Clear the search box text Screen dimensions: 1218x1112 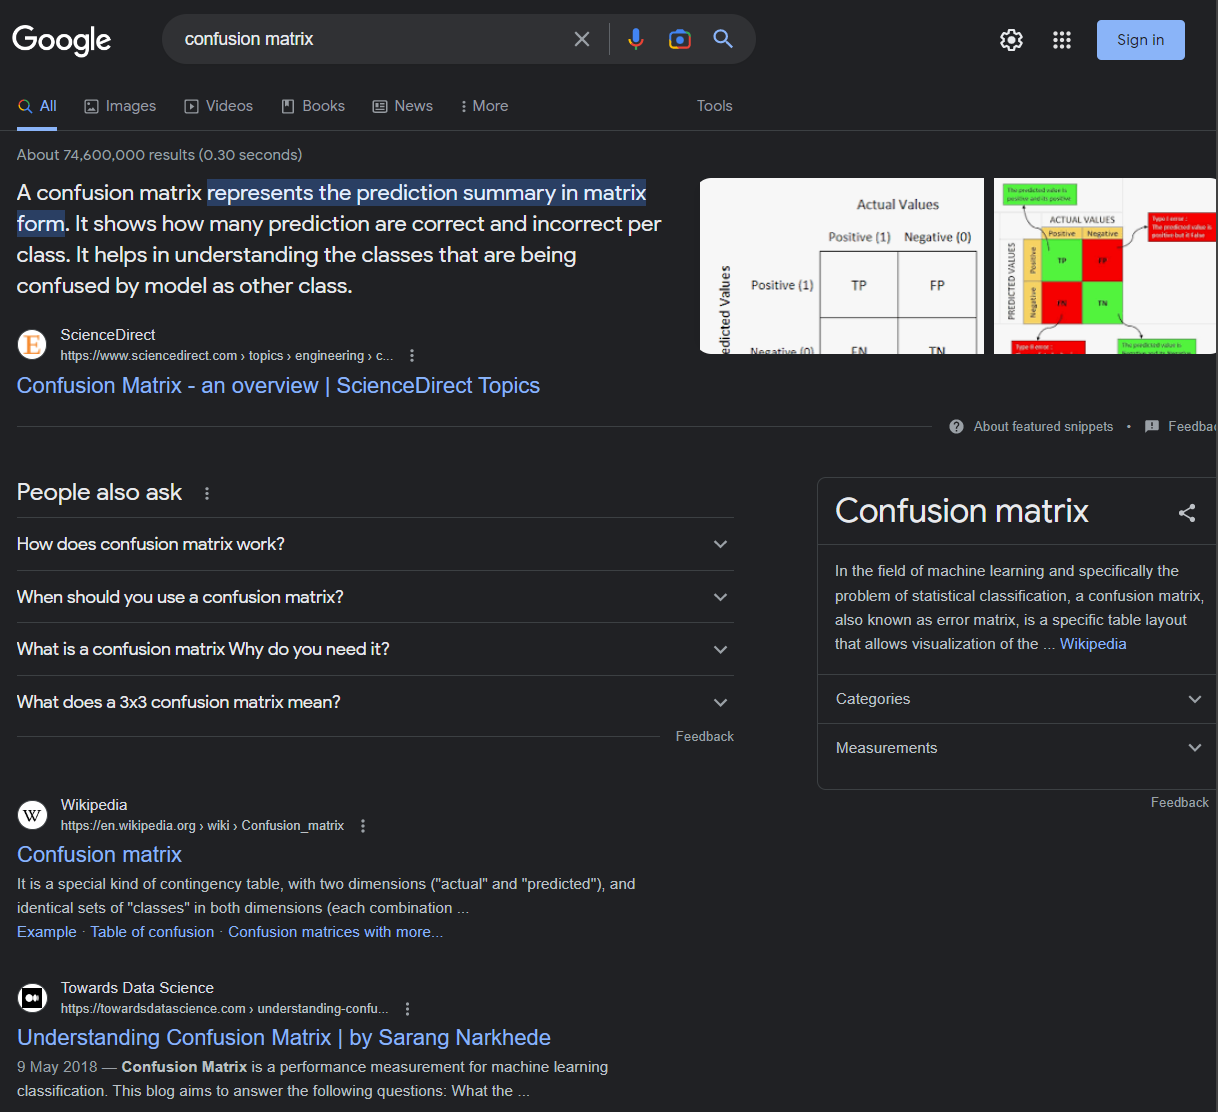pyautogui.click(x=582, y=39)
